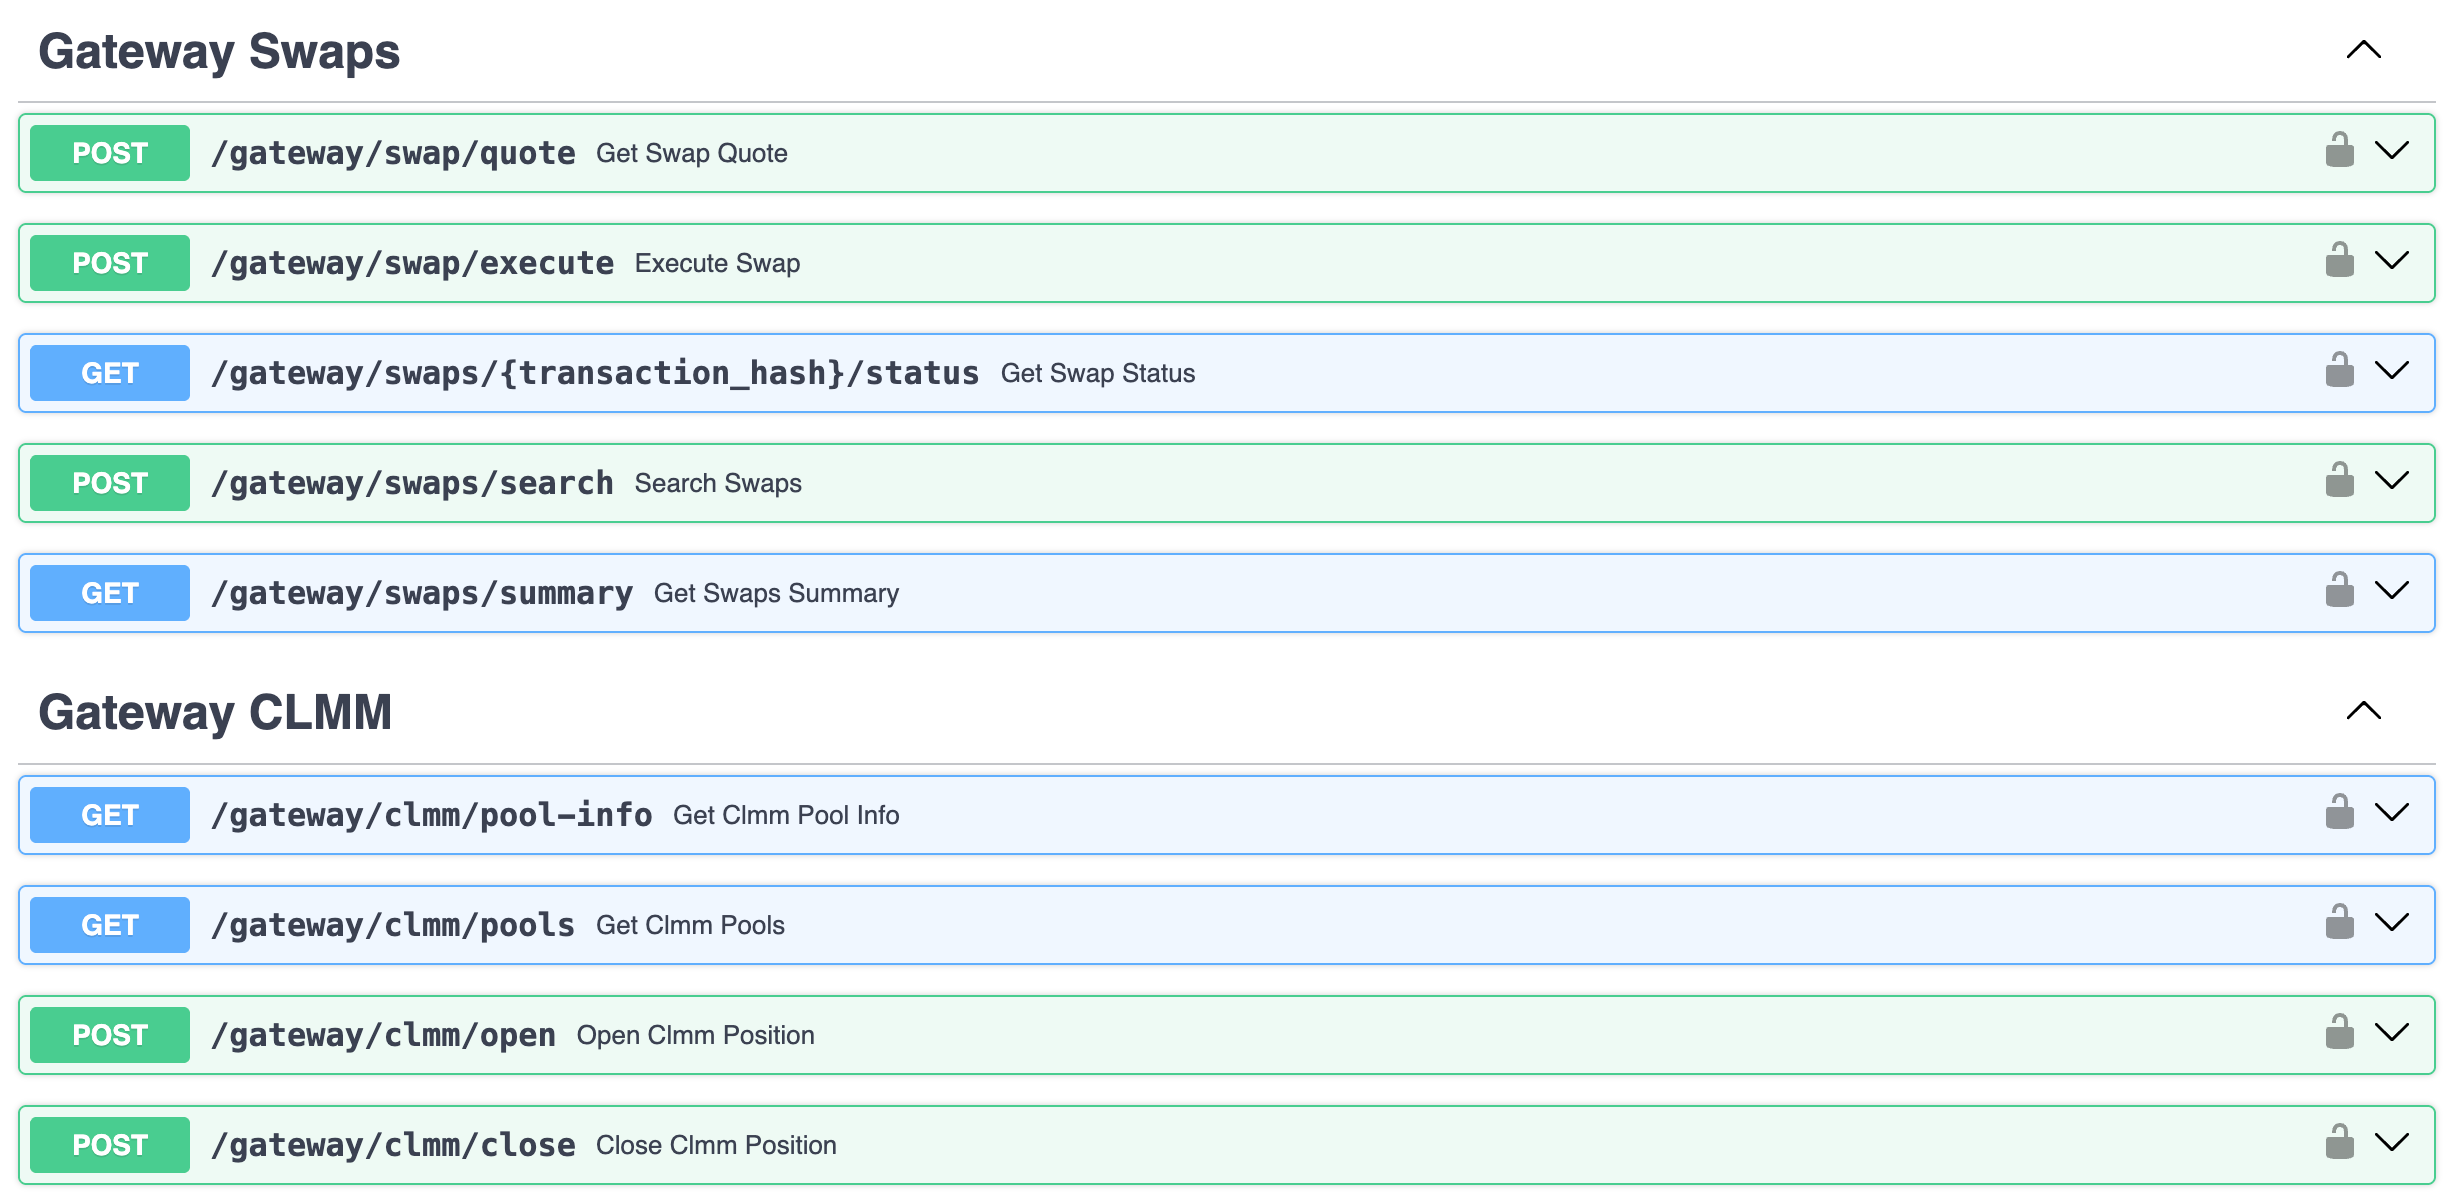Click lock icon for Search Swaps endpoint
Screen dimensions: 2444x1198
(x=2339, y=481)
